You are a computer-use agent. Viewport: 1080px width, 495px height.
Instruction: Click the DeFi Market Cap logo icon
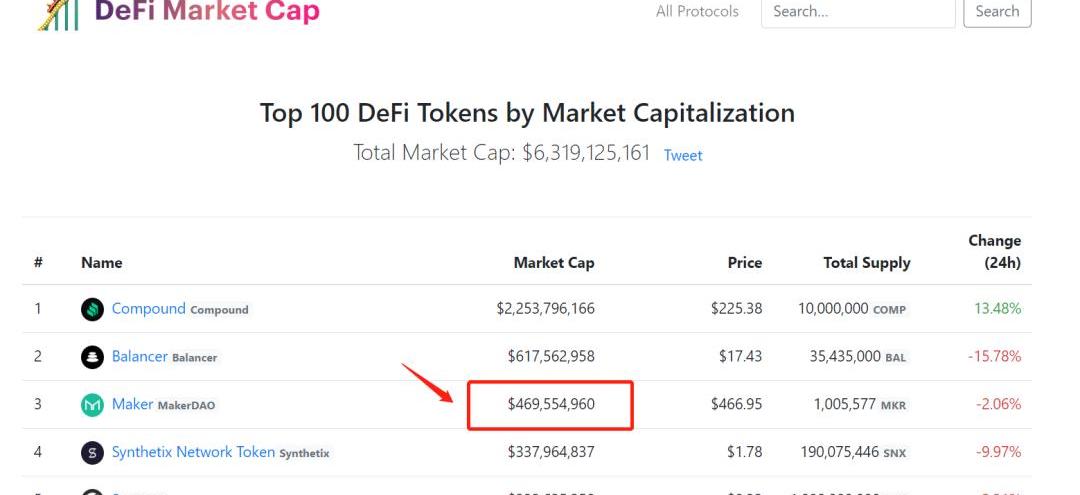click(x=58, y=13)
